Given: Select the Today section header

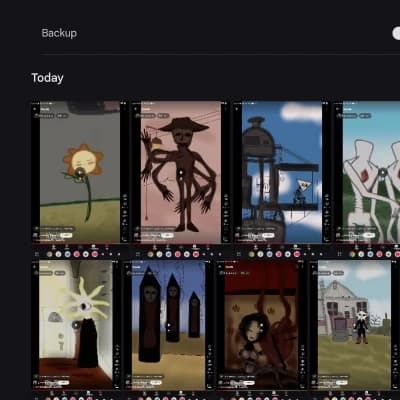Looking at the screenshot, I should point(47,78).
